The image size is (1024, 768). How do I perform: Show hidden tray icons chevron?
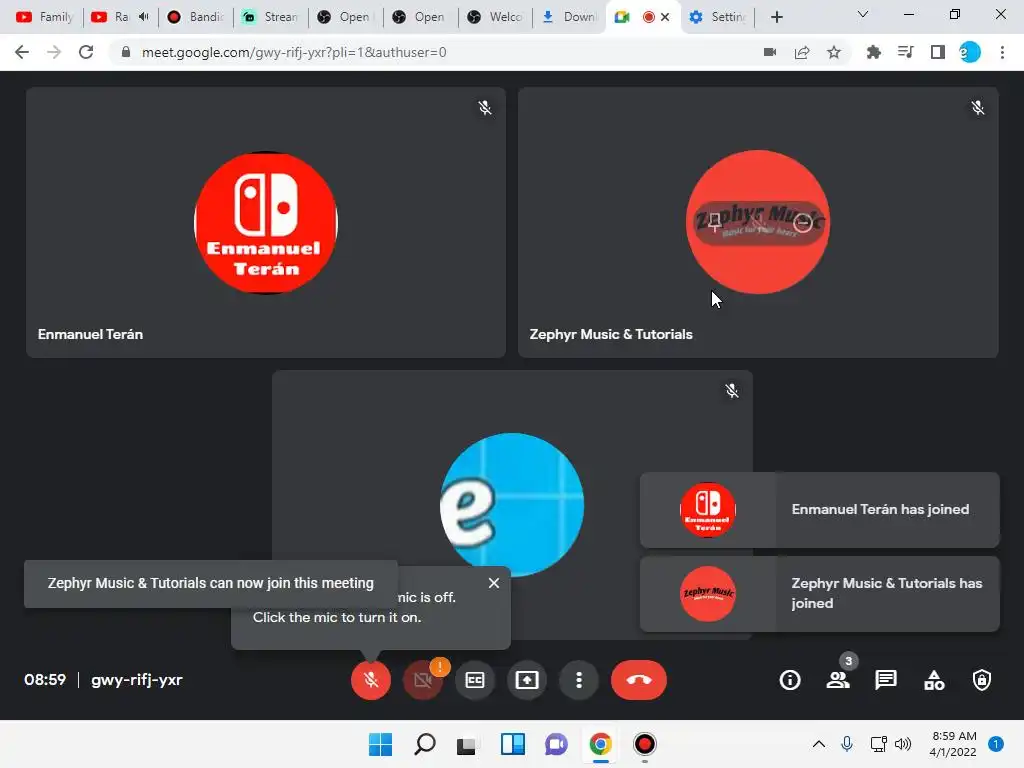(x=818, y=744)
